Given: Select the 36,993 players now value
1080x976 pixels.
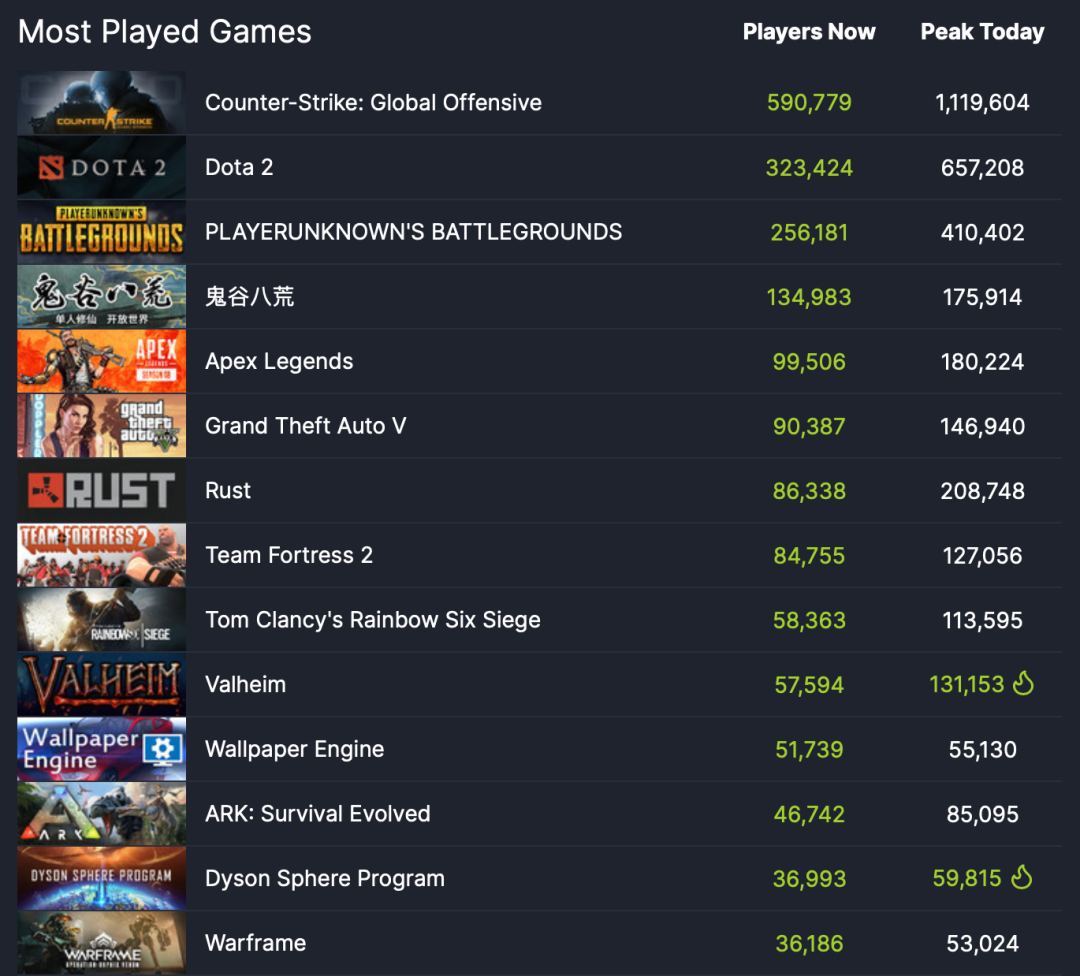Looking at the screenshot, I should (809, 880).
